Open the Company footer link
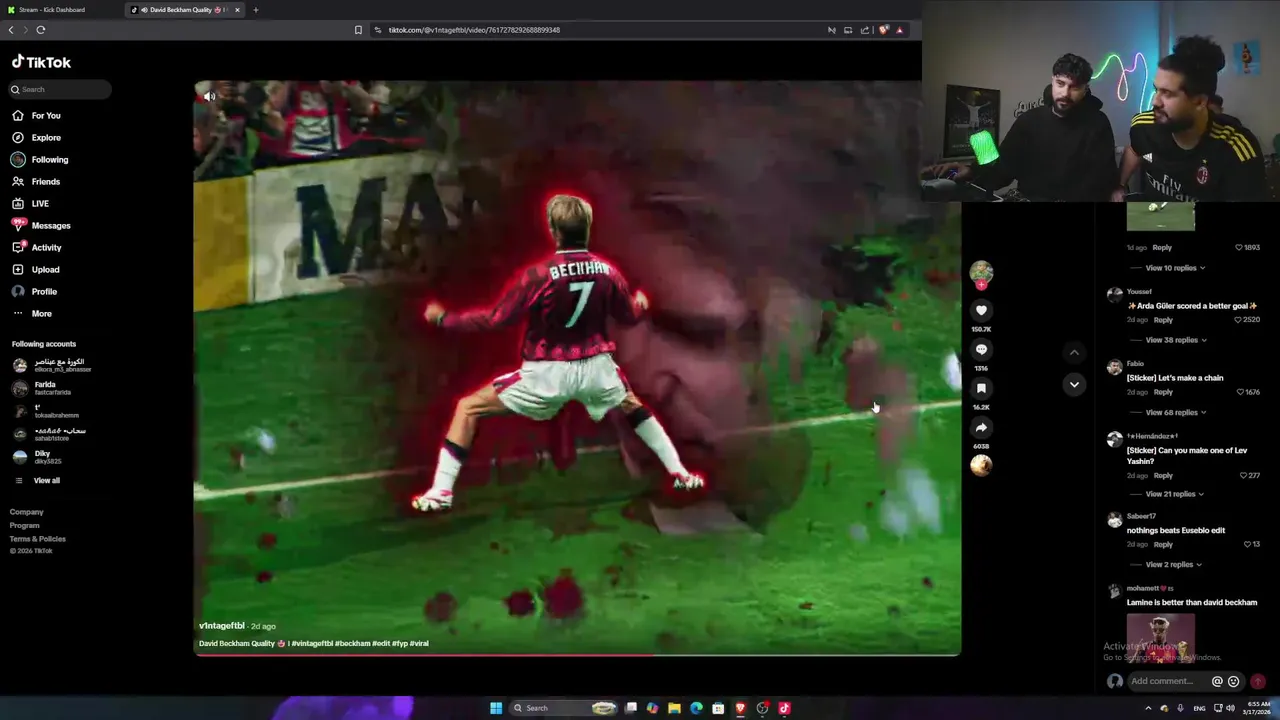The width and height of the screenshot is (1280, 720). [x=27, y=512]
